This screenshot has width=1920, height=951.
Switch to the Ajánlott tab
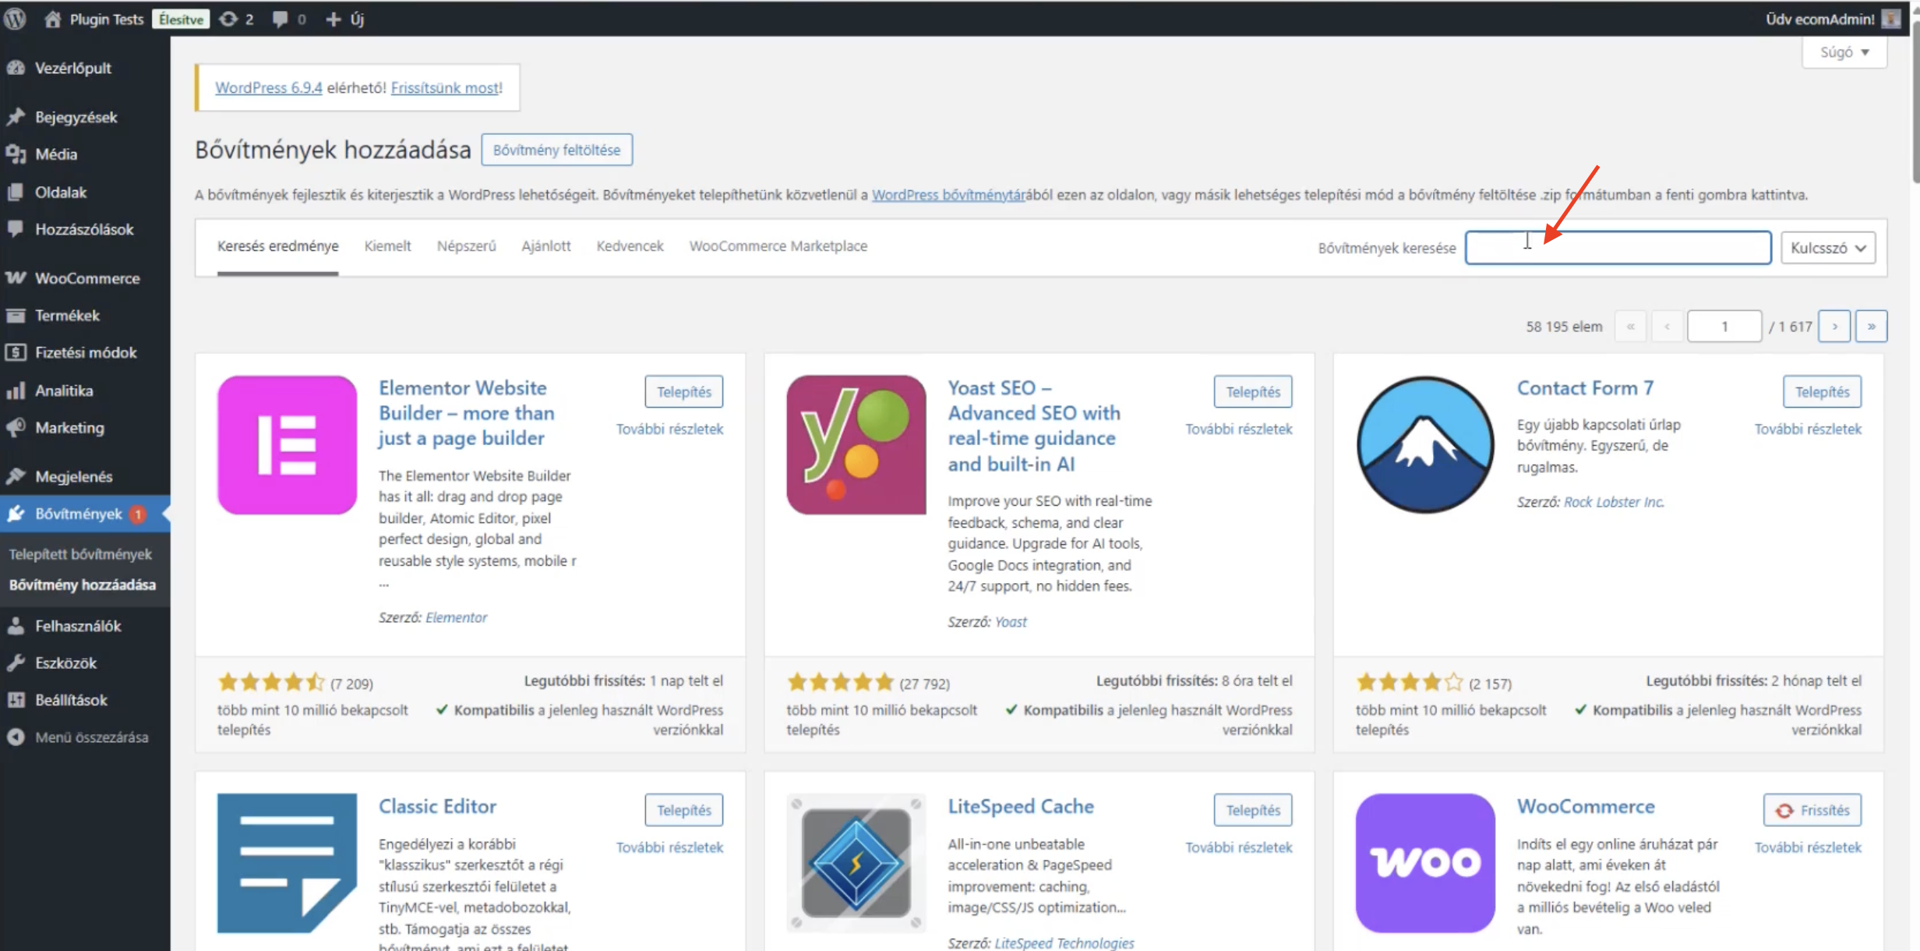(x=546, y=246)
